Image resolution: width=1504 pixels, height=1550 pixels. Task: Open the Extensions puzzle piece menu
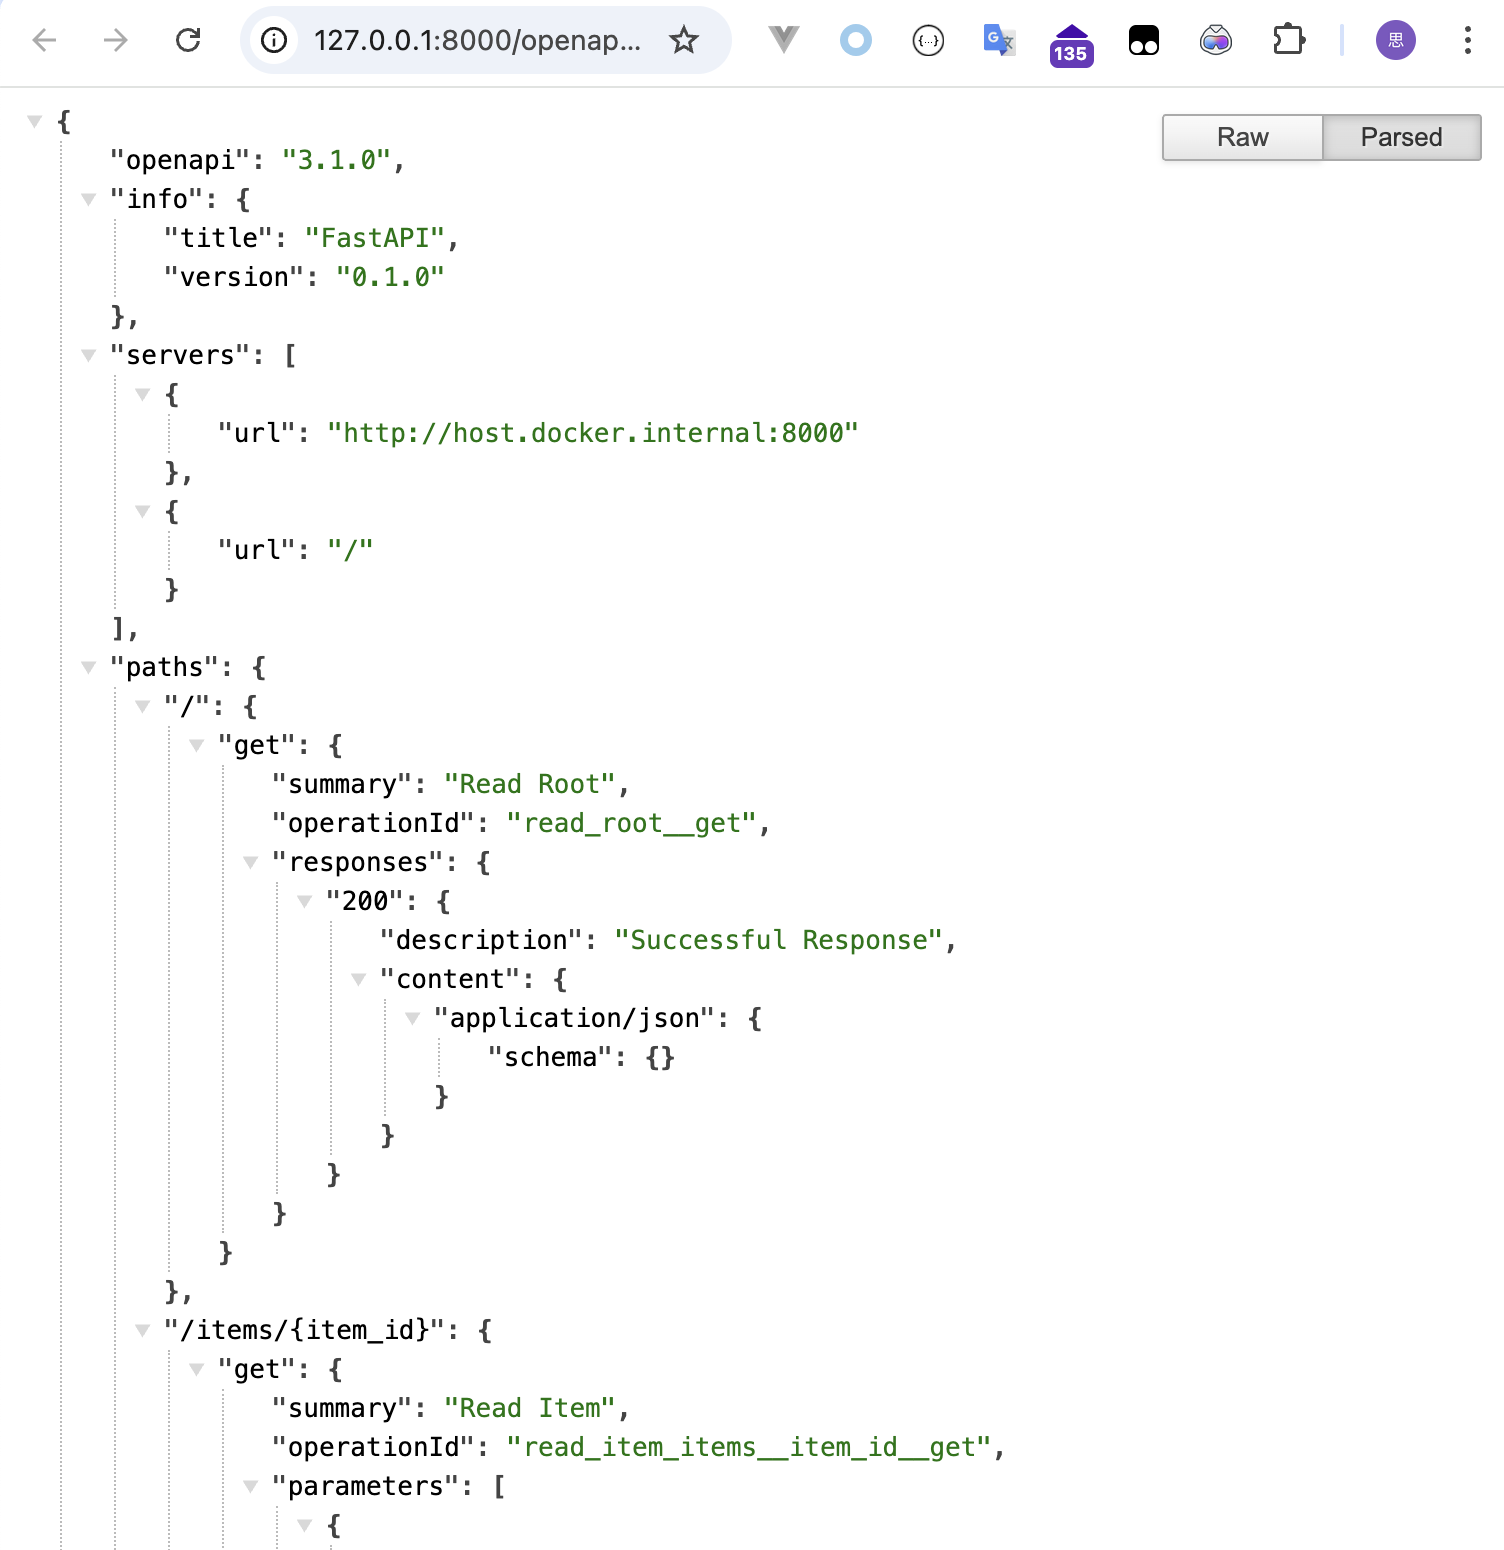[x=1288, y=40]
